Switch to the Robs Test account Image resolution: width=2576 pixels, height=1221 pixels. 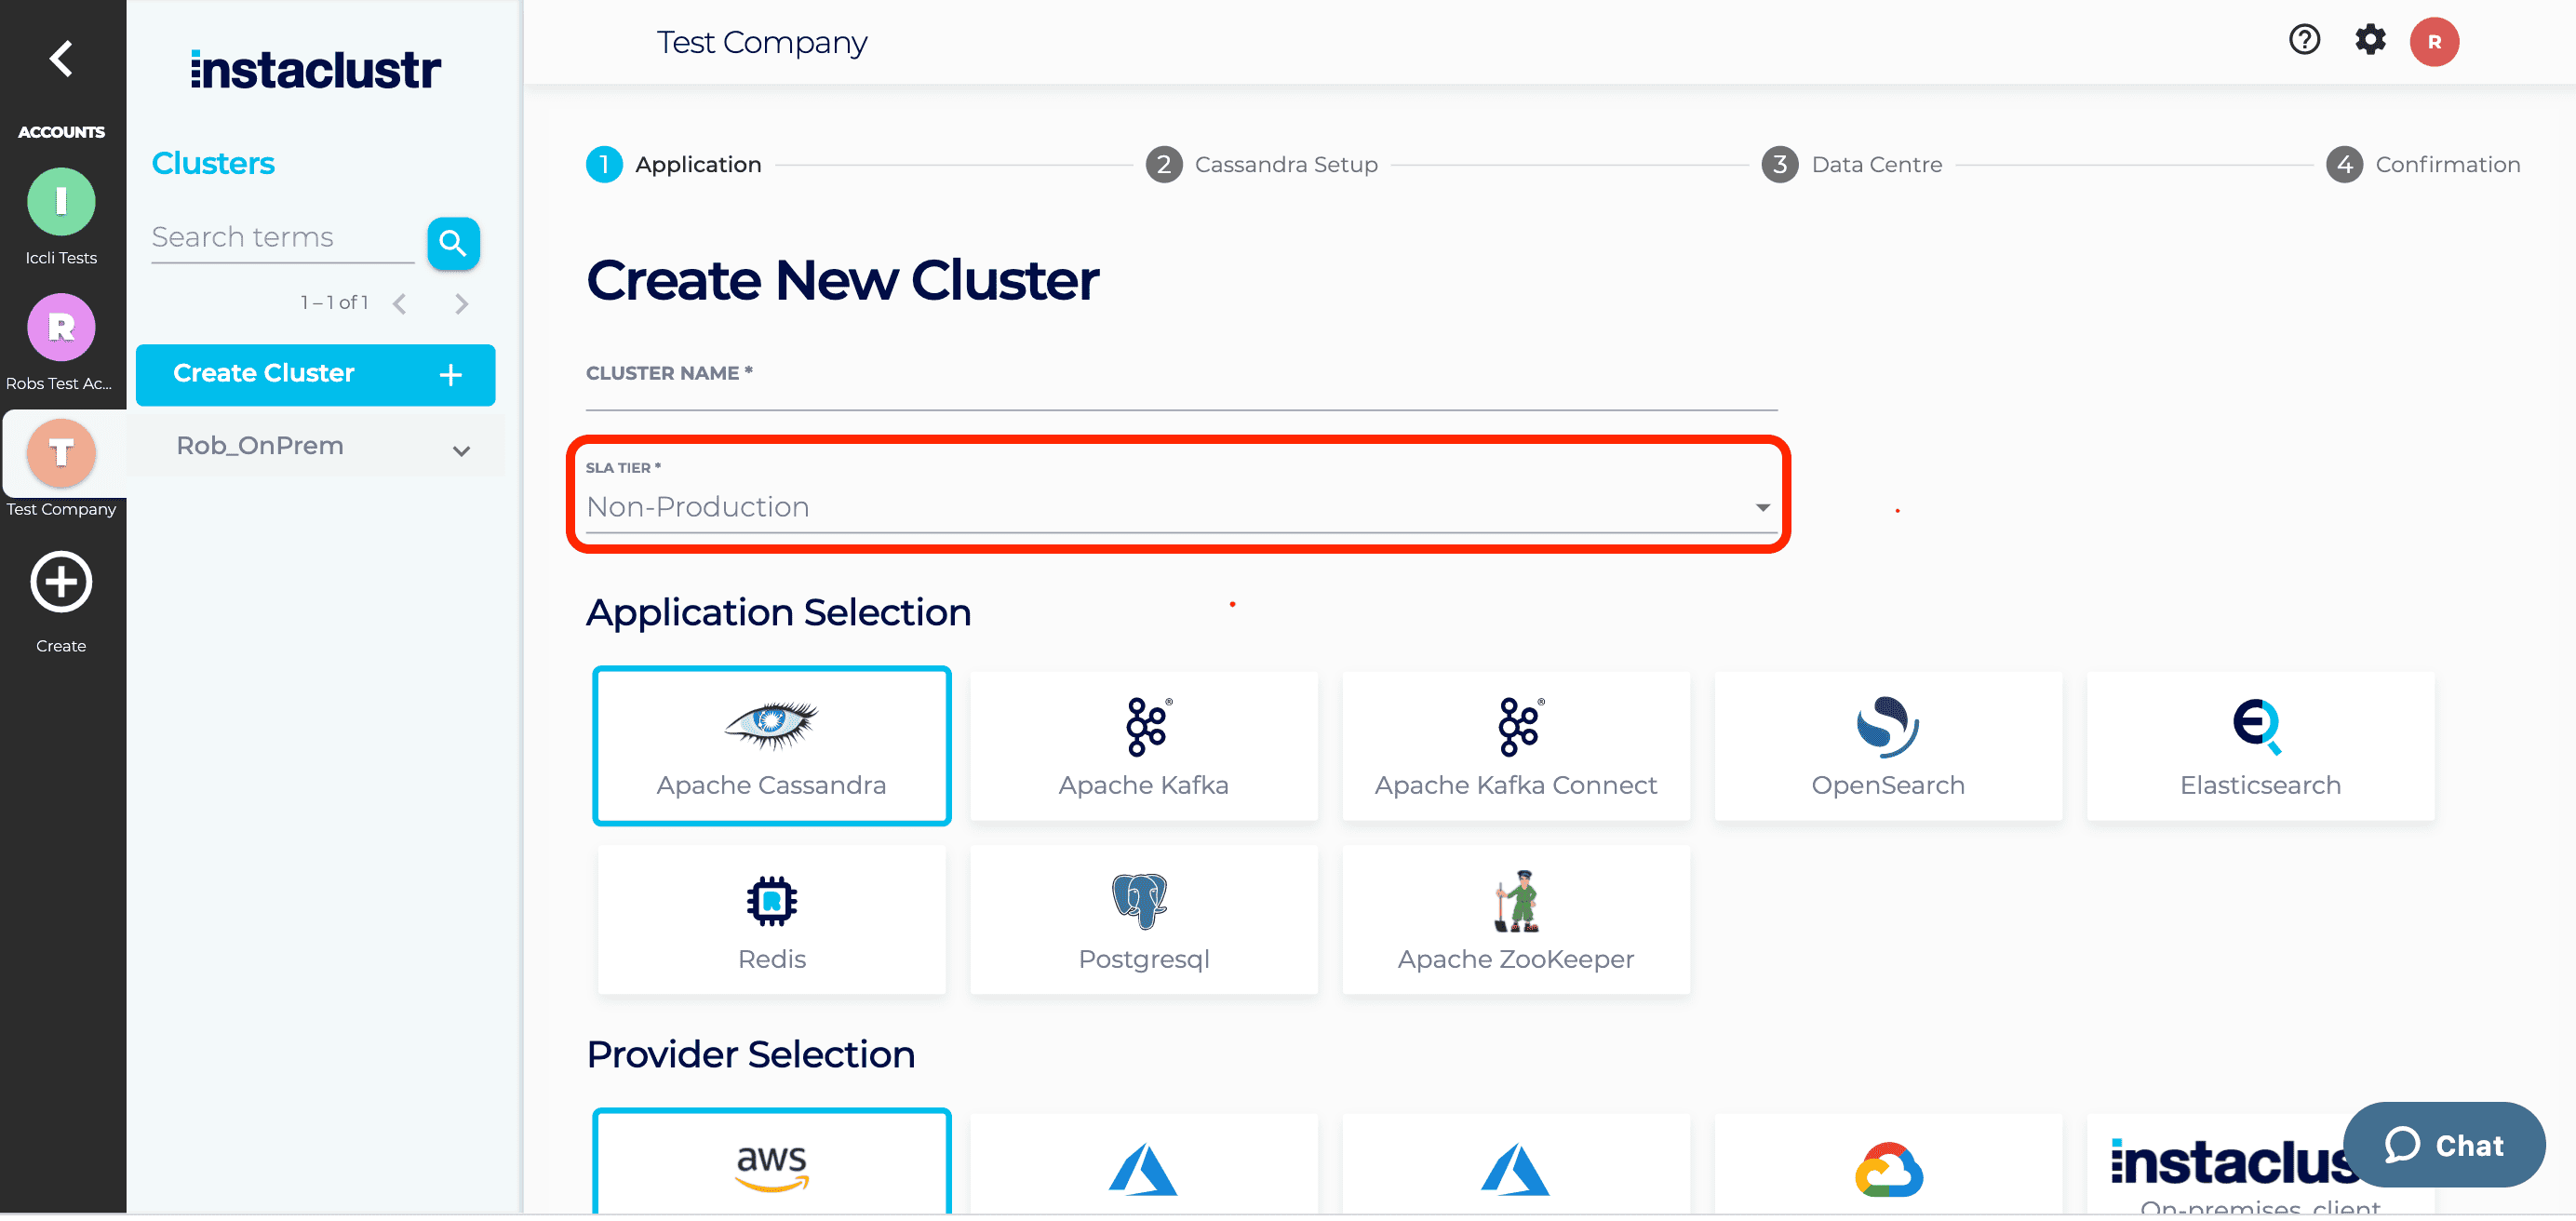(61, 327)
